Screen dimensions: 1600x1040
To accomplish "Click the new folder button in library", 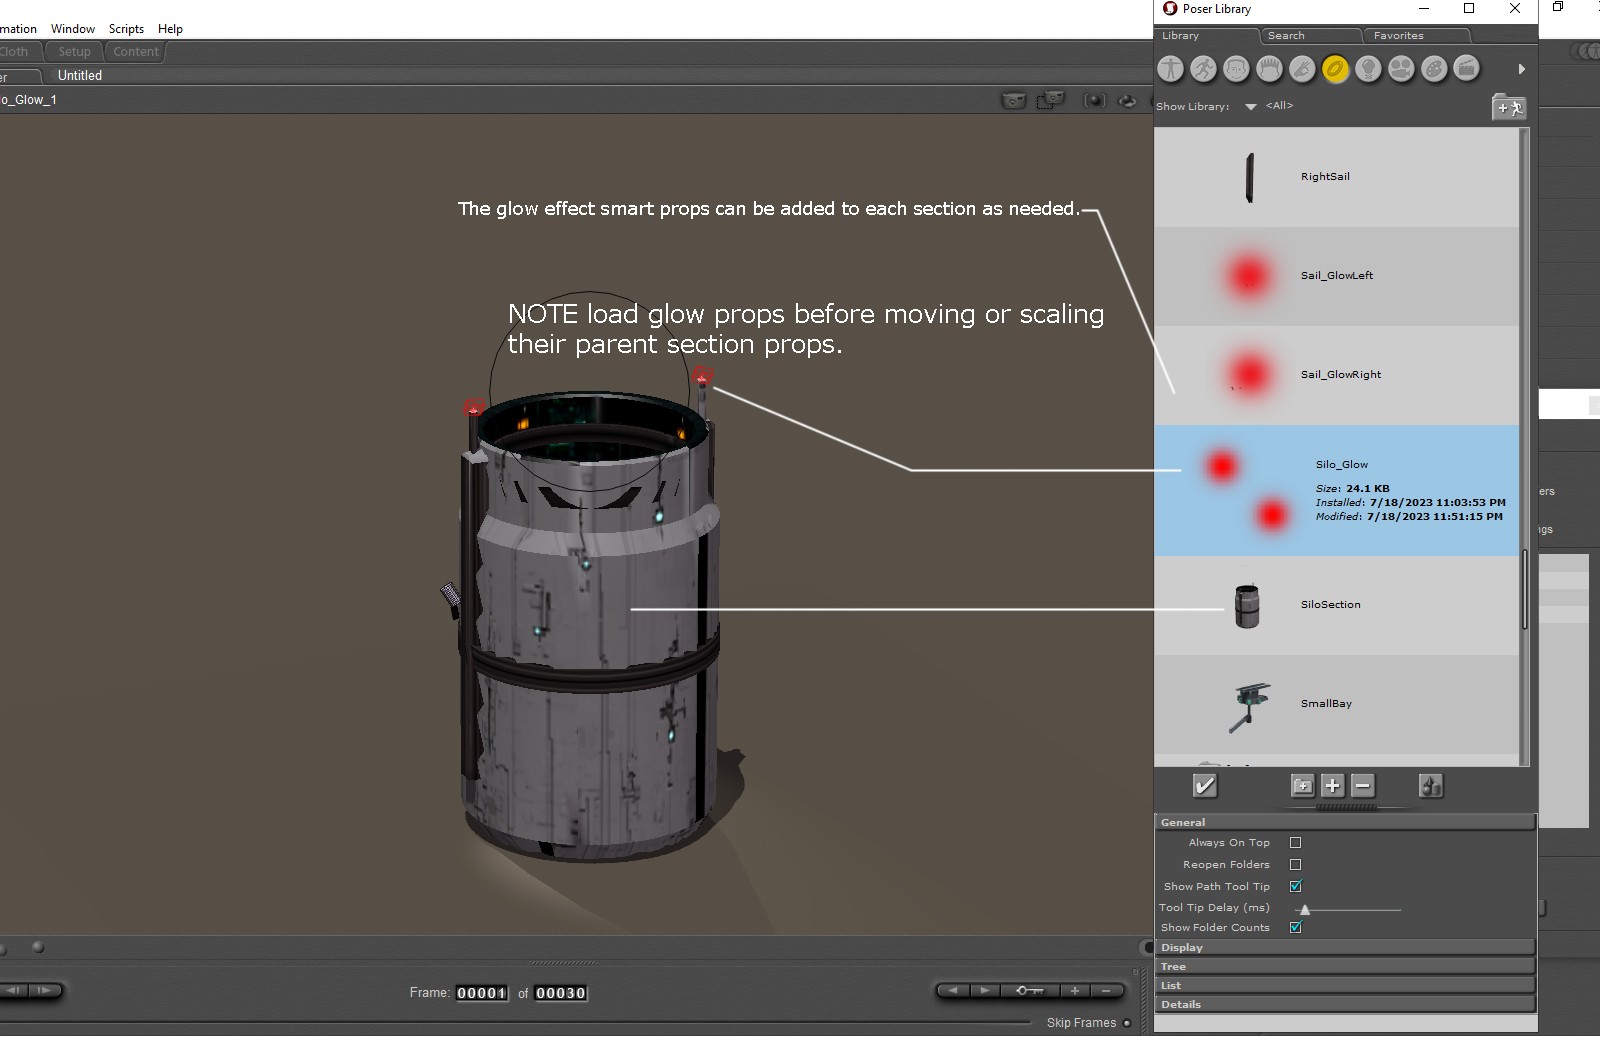I will (x=1302, y=786).
